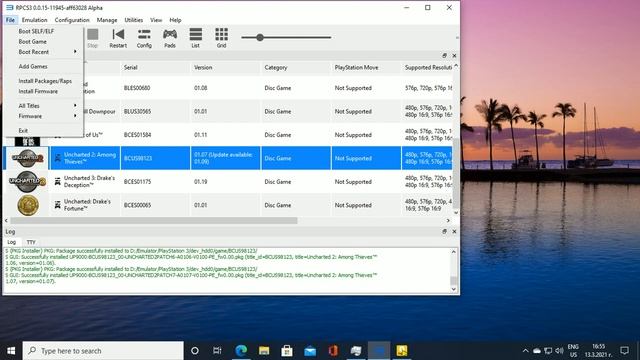Close the game list panel
Screen dimensions: 640x360
pyautogui.click(x=454, y=56)
